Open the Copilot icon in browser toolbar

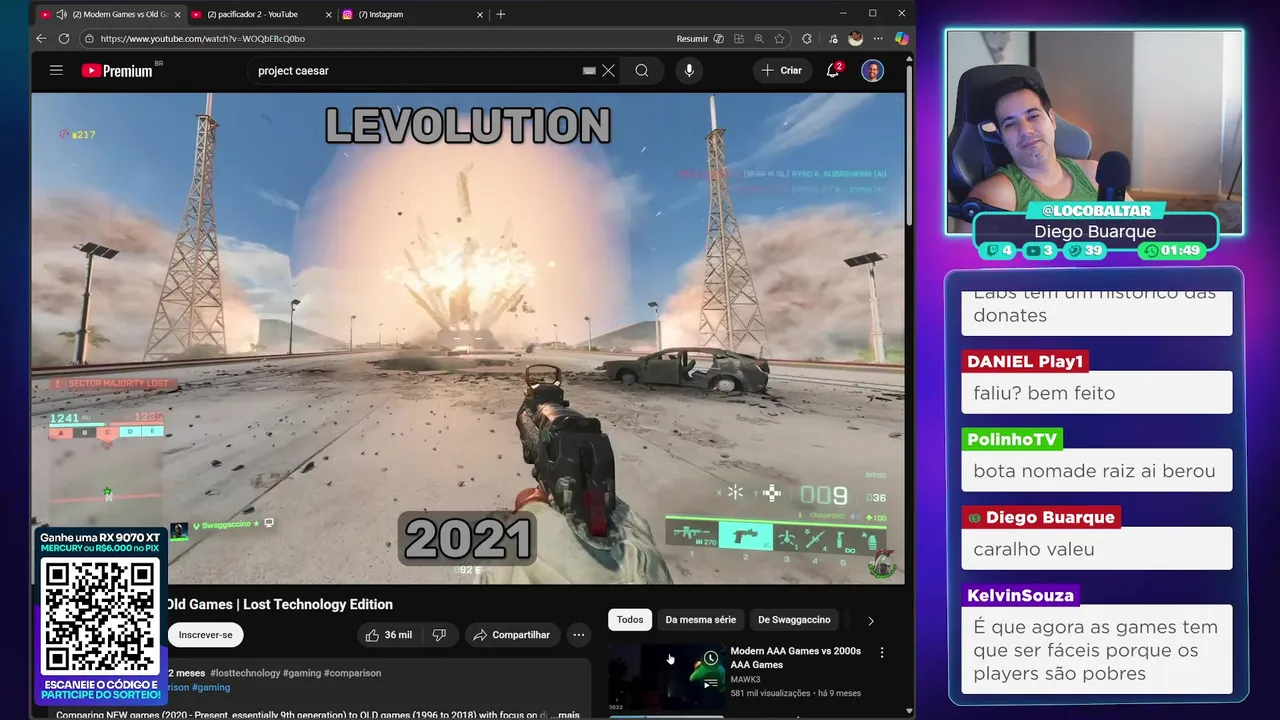[901, 39]
